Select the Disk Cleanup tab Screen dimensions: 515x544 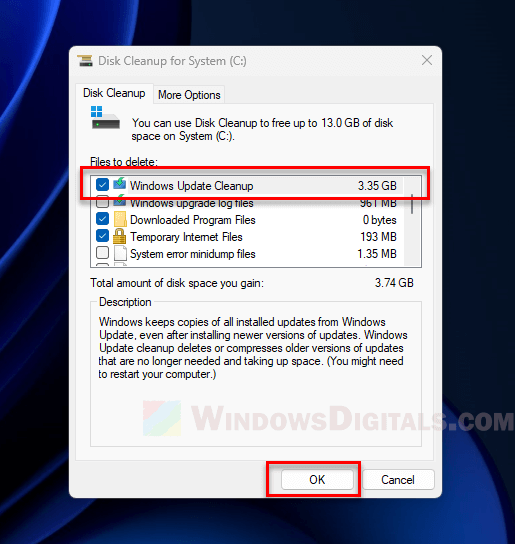pyautogui.click(x=114, y=93)
